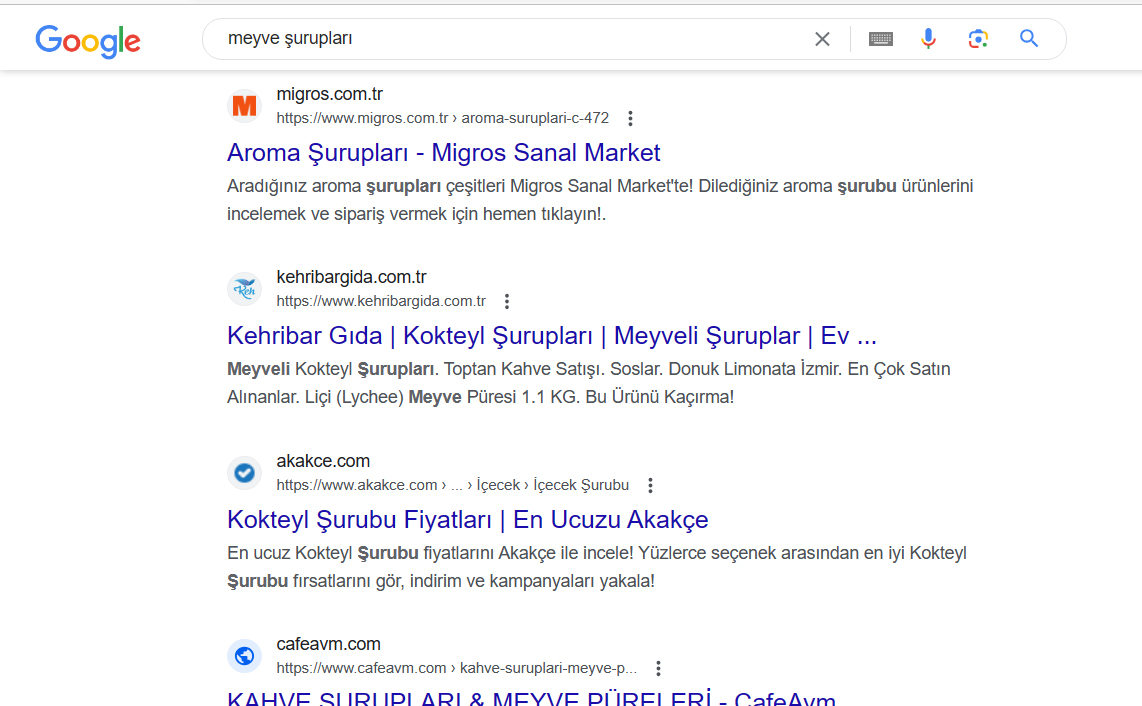Open the "Kehribar Gıda | Kokteyl Şurupları" result link
1142x706 pixels.
click(552, 336)
